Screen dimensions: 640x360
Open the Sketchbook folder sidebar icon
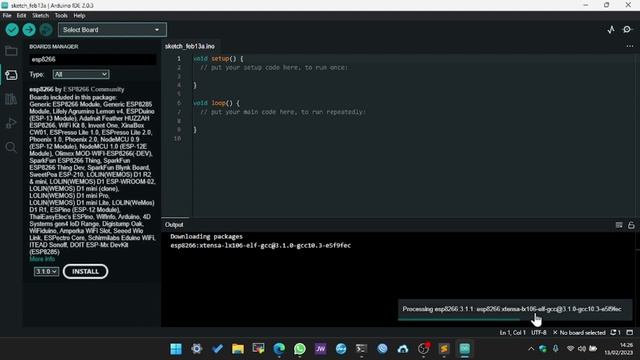click(11, 51)
